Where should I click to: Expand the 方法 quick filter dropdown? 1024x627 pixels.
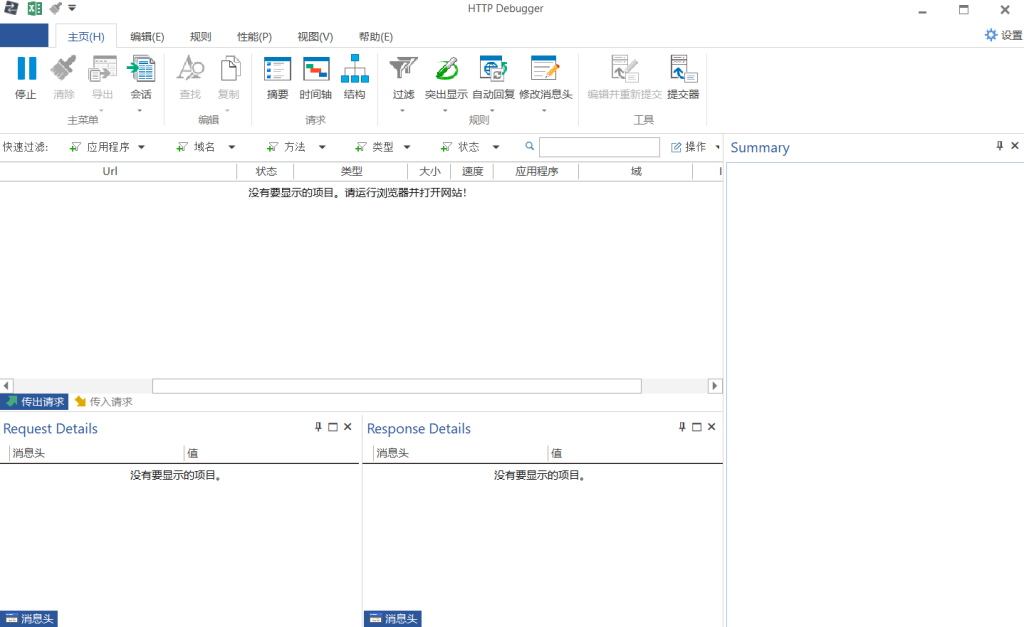click(322, 147)
